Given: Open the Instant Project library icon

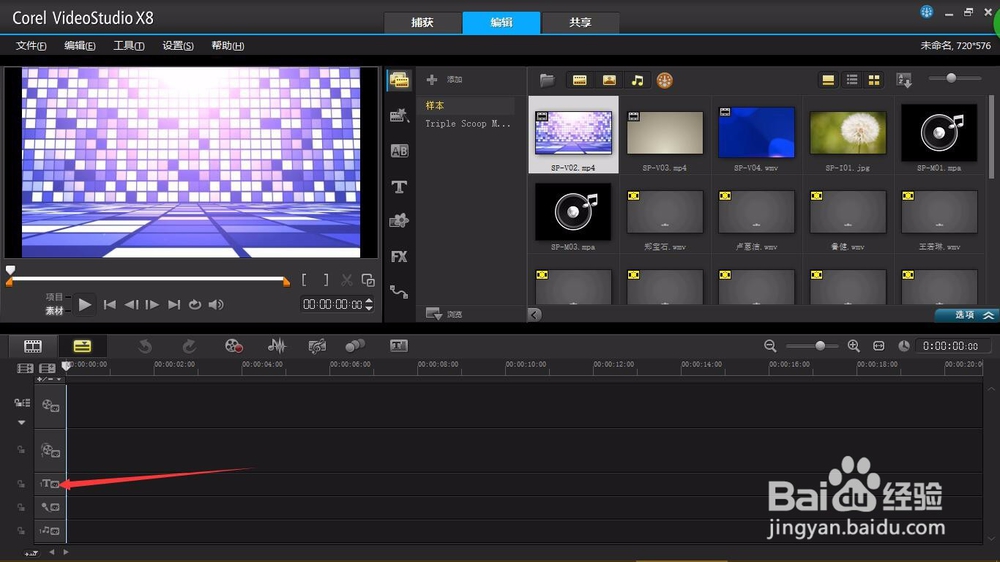Looking at the screenshot, I should (x=399, y=115).
